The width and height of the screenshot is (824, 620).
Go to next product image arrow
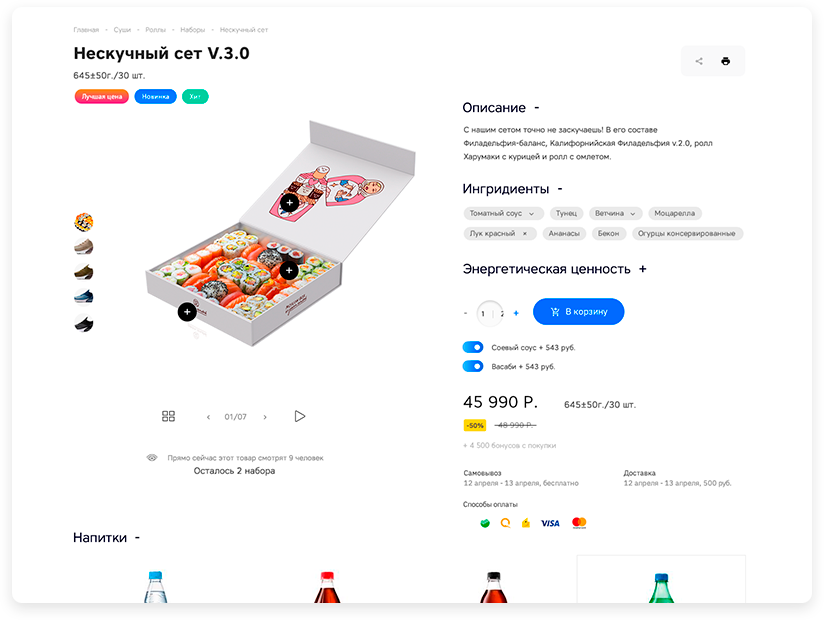click(265, 417)
